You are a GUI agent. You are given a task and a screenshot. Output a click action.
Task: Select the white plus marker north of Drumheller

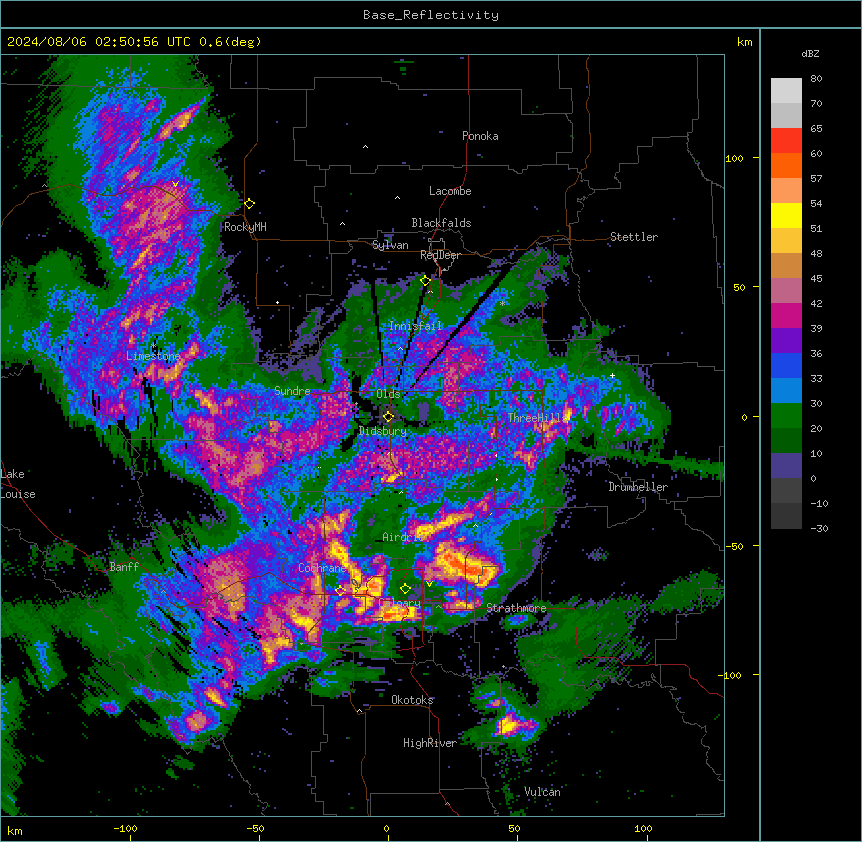click(x=612, y=375)
